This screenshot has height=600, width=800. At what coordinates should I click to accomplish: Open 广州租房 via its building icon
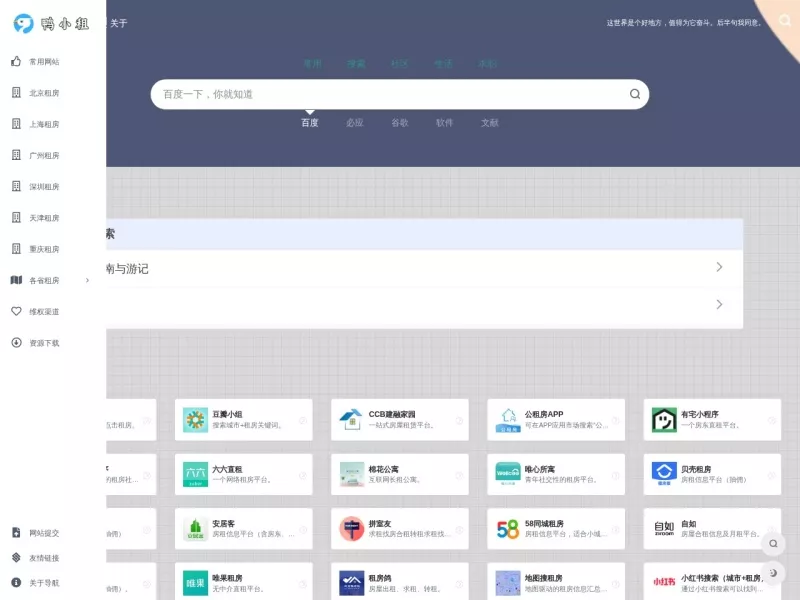(16, 155)
